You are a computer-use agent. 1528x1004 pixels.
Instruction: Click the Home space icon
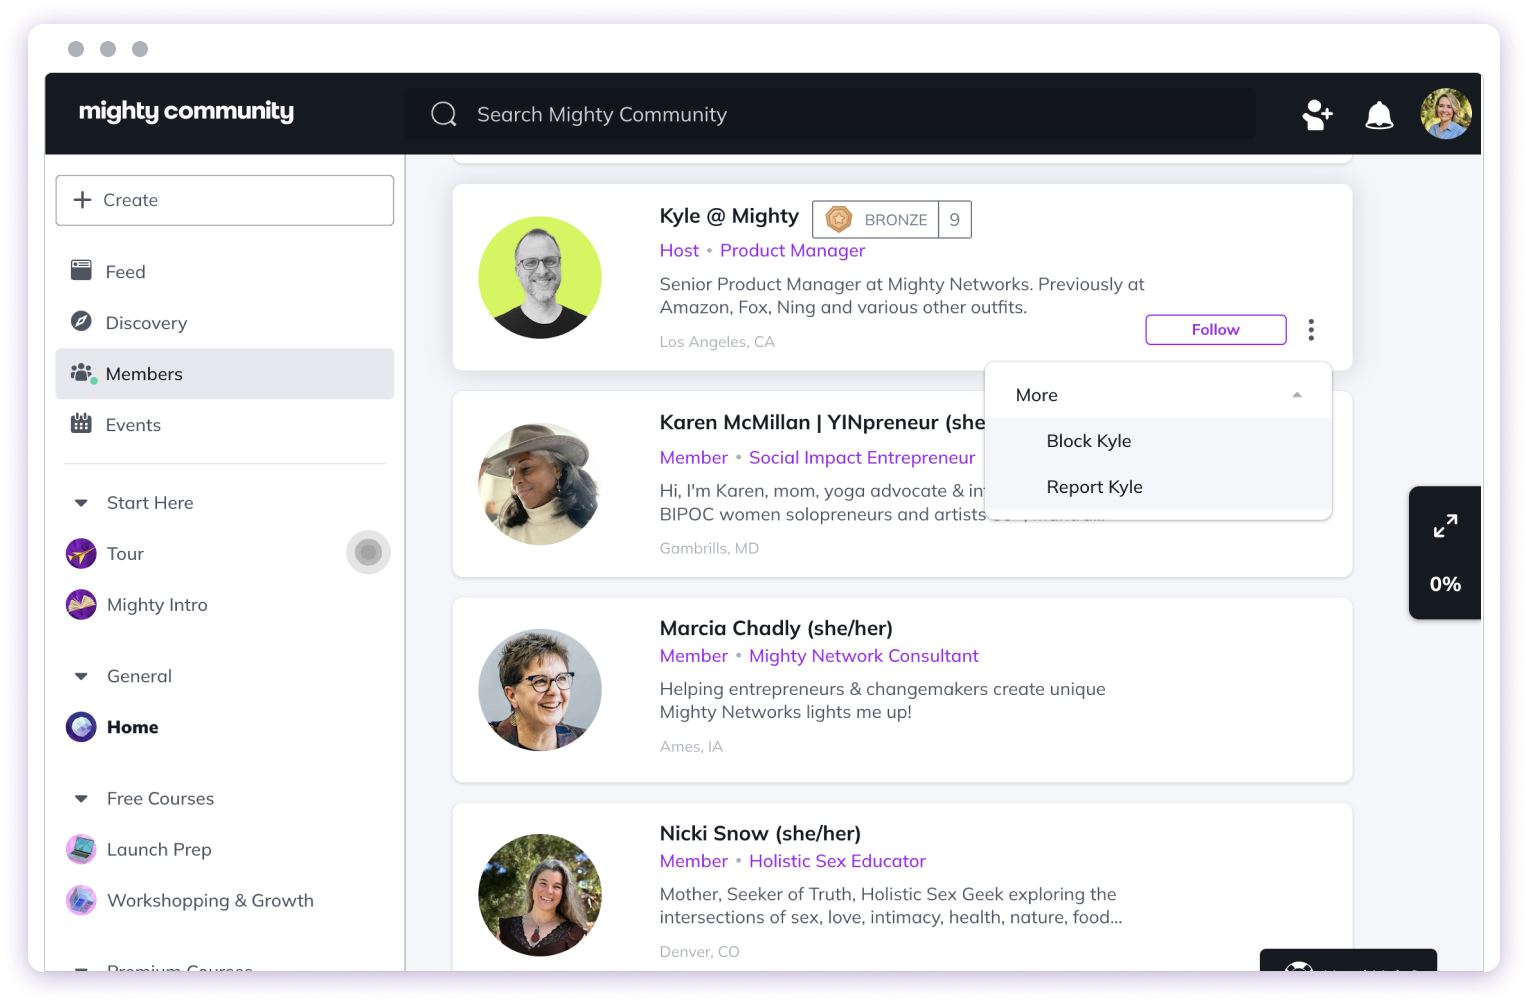81,726
